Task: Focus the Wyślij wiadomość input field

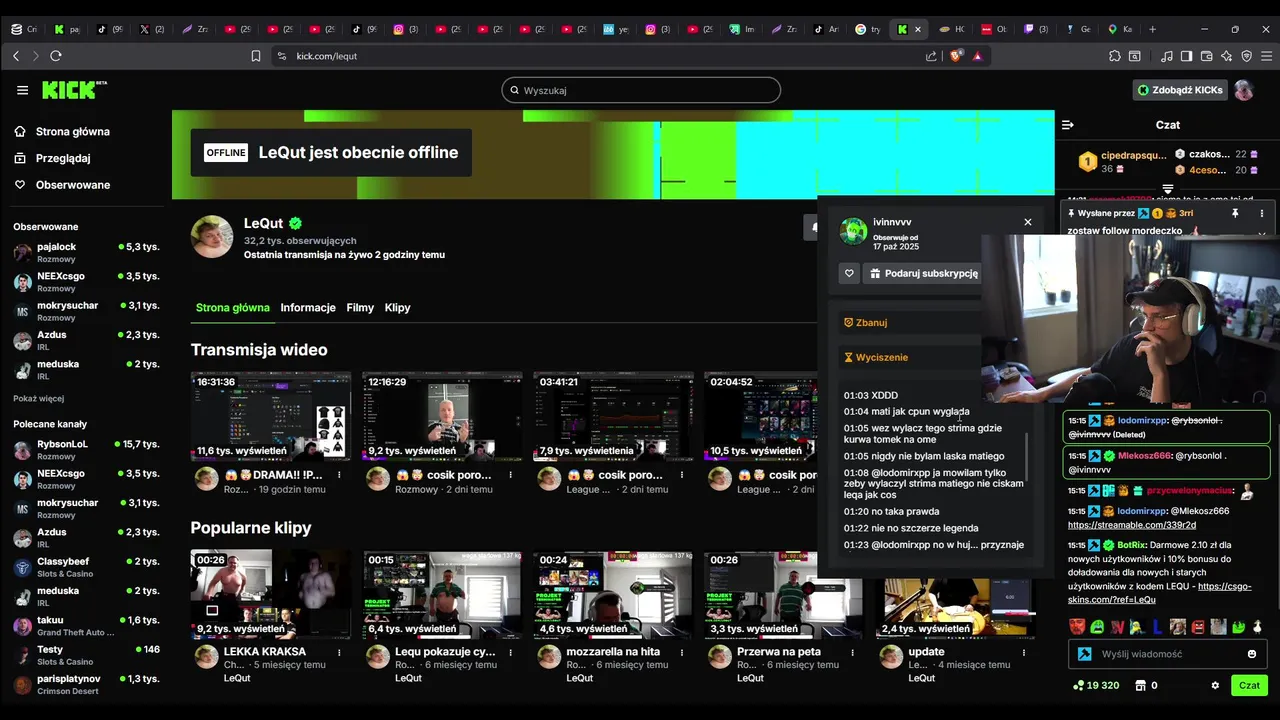Action: (x=1166, y=654)
